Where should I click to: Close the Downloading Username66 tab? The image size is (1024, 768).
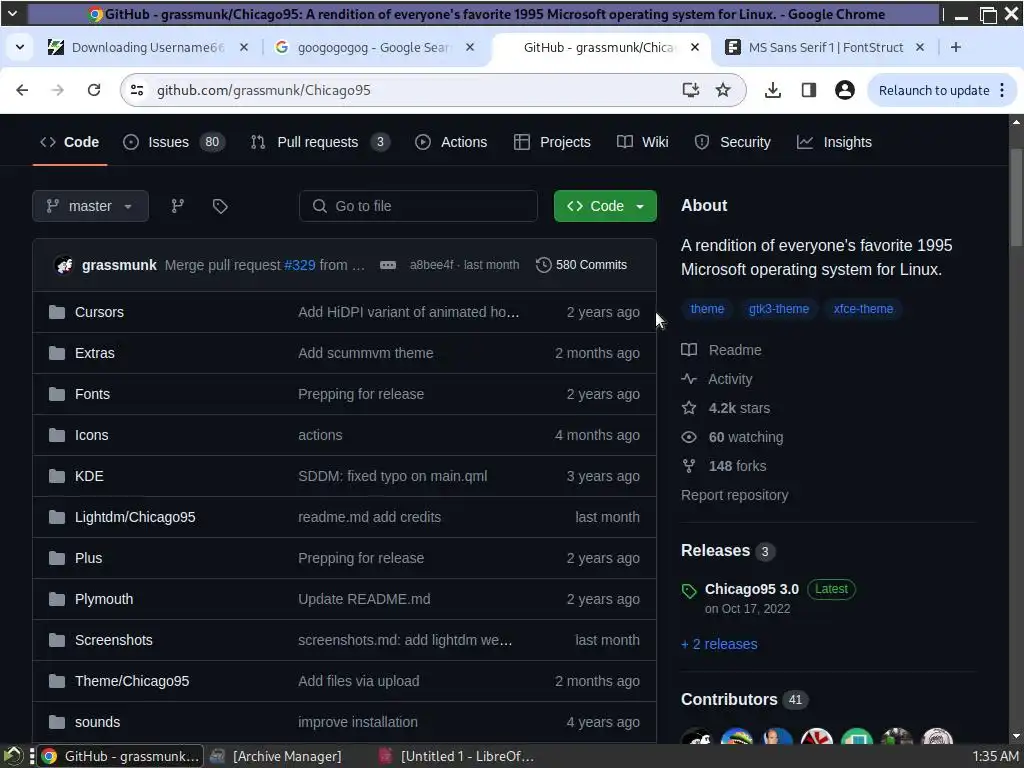(244, 47)
